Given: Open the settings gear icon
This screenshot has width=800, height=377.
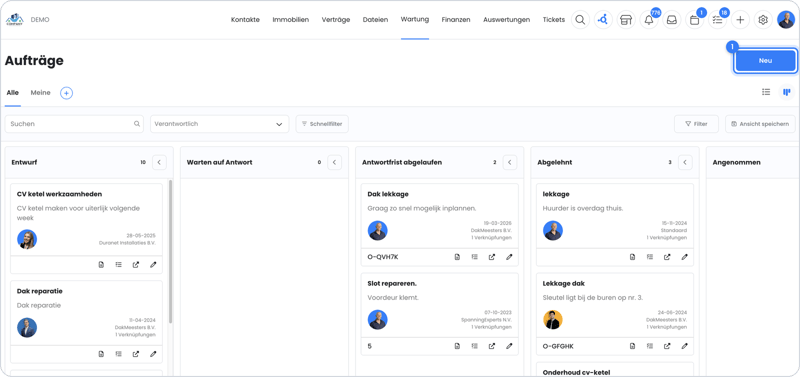Looking at the screenshot, I should [763, 20].
